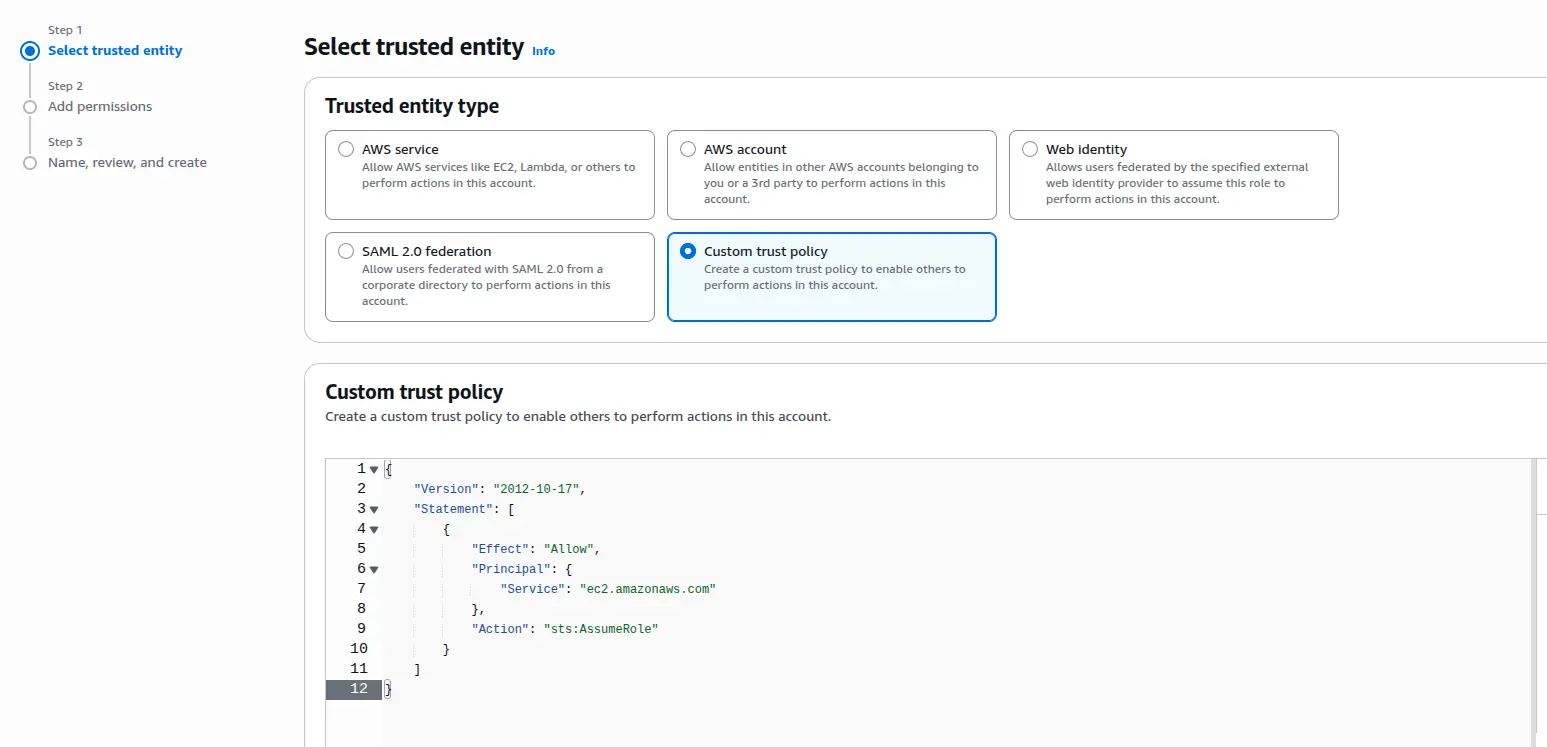The width and height of the screenshot is (1547, 747).
Task: Place cursor on the ec2.amazonaws.com service value
Action: tap(647, 588)
